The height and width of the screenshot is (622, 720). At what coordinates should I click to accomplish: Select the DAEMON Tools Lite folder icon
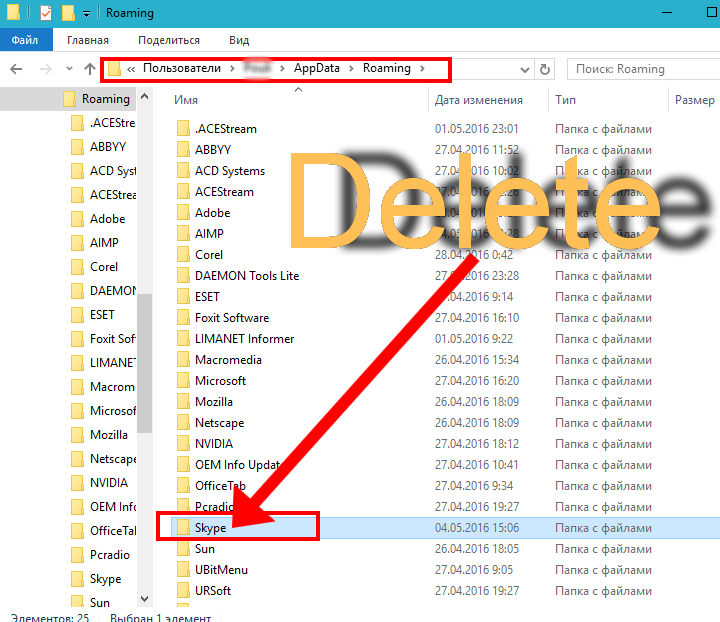182,275
